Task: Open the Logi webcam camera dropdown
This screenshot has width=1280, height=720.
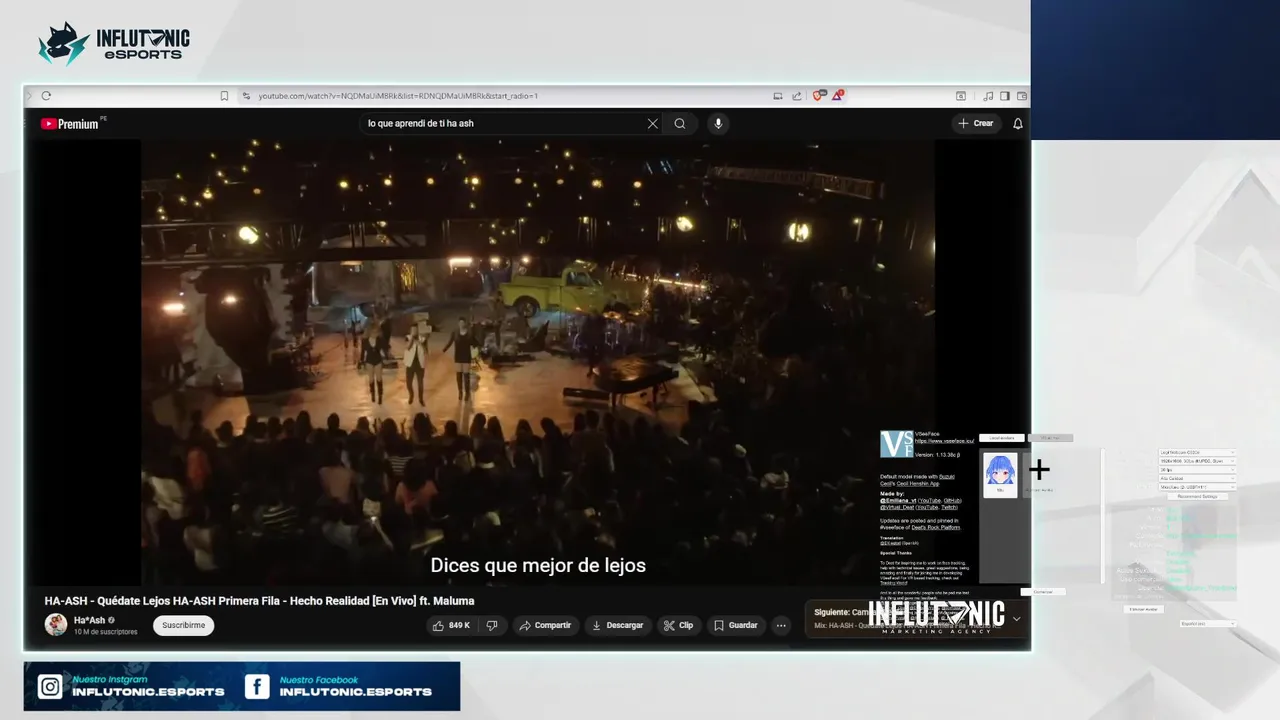Action: tap(1197, 452)
